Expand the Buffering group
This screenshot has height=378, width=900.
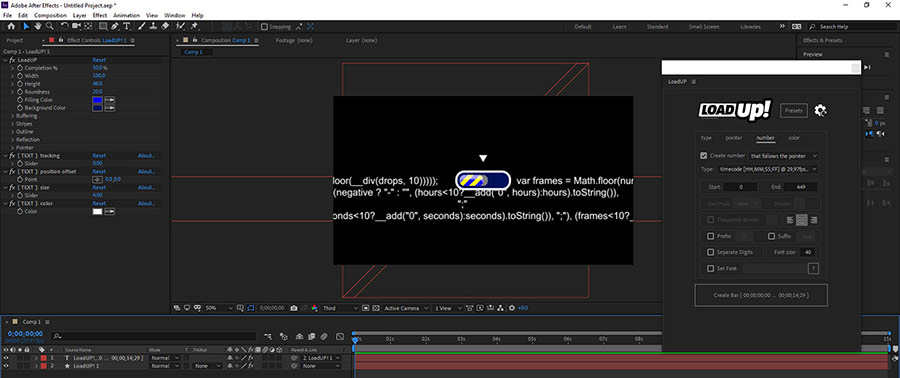(13, 116)
